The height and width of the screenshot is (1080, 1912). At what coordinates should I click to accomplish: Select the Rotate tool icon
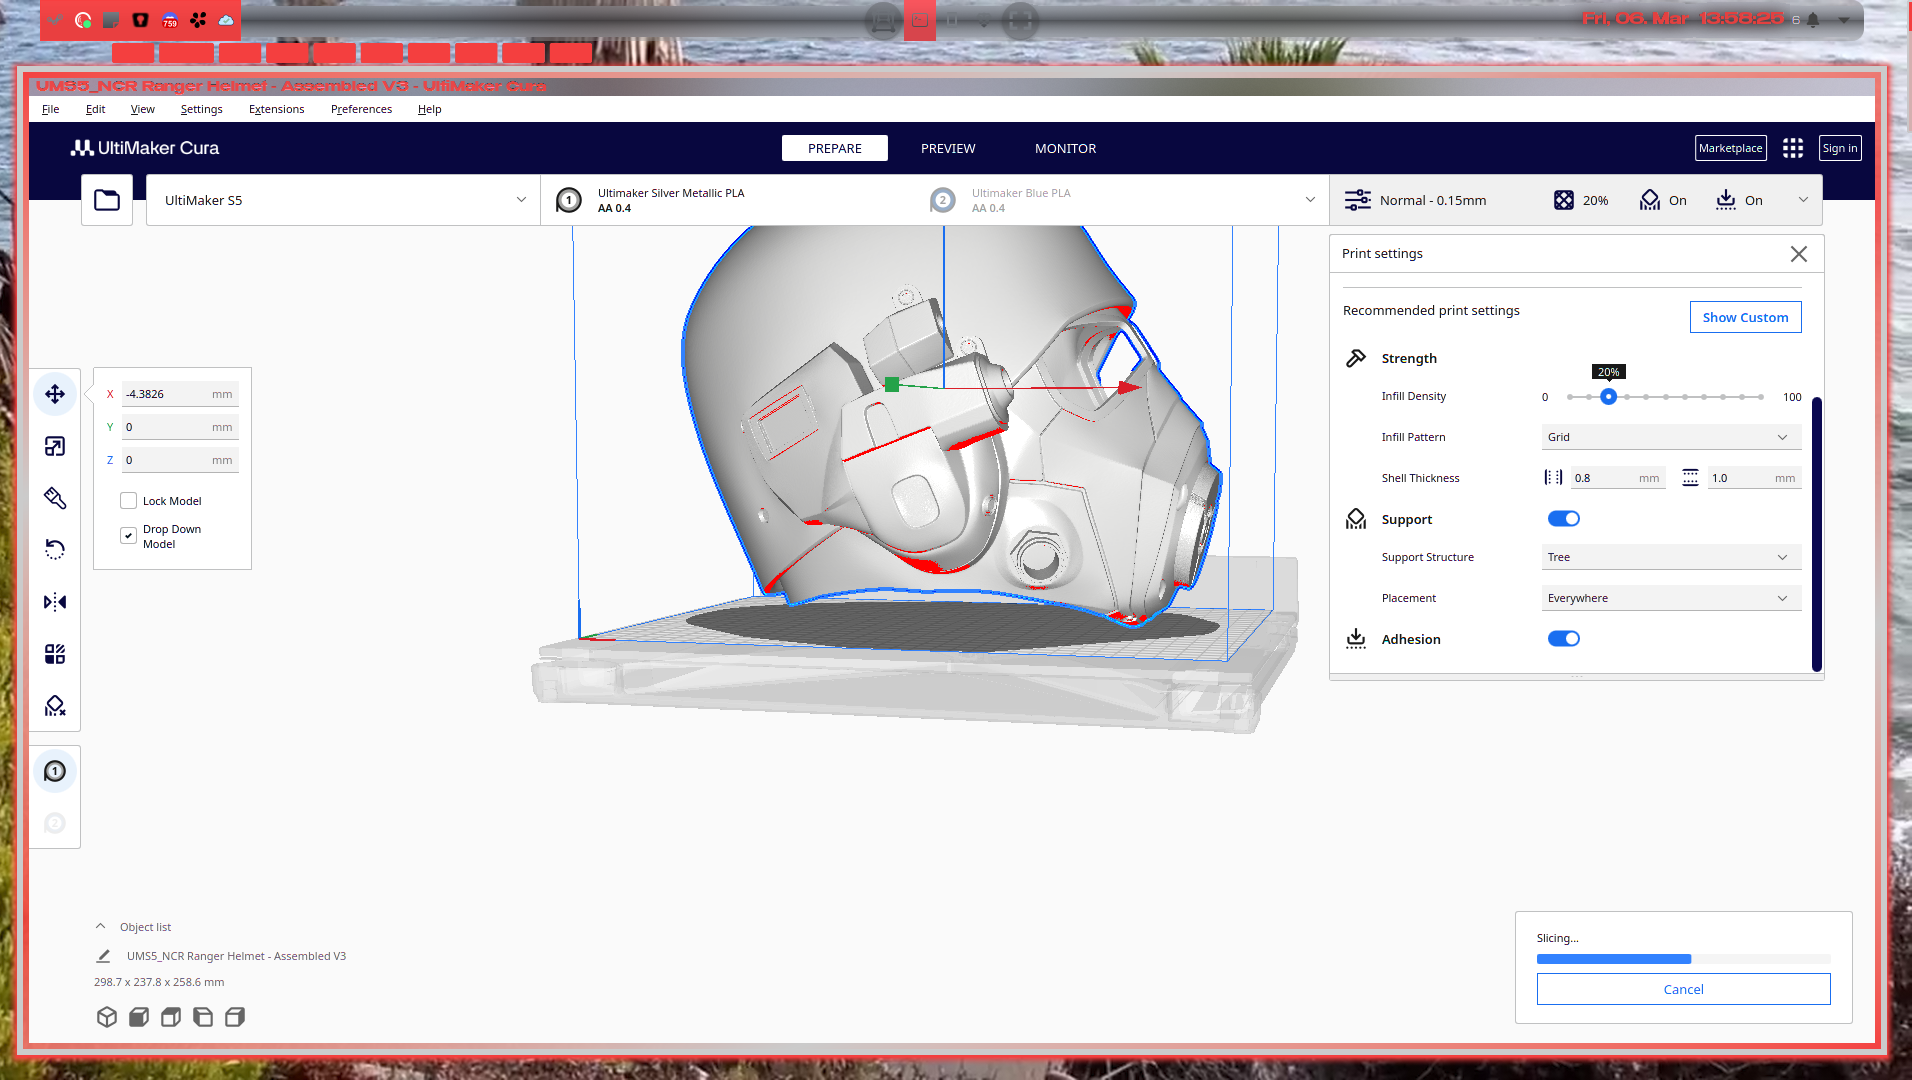[x=55, y=550]
